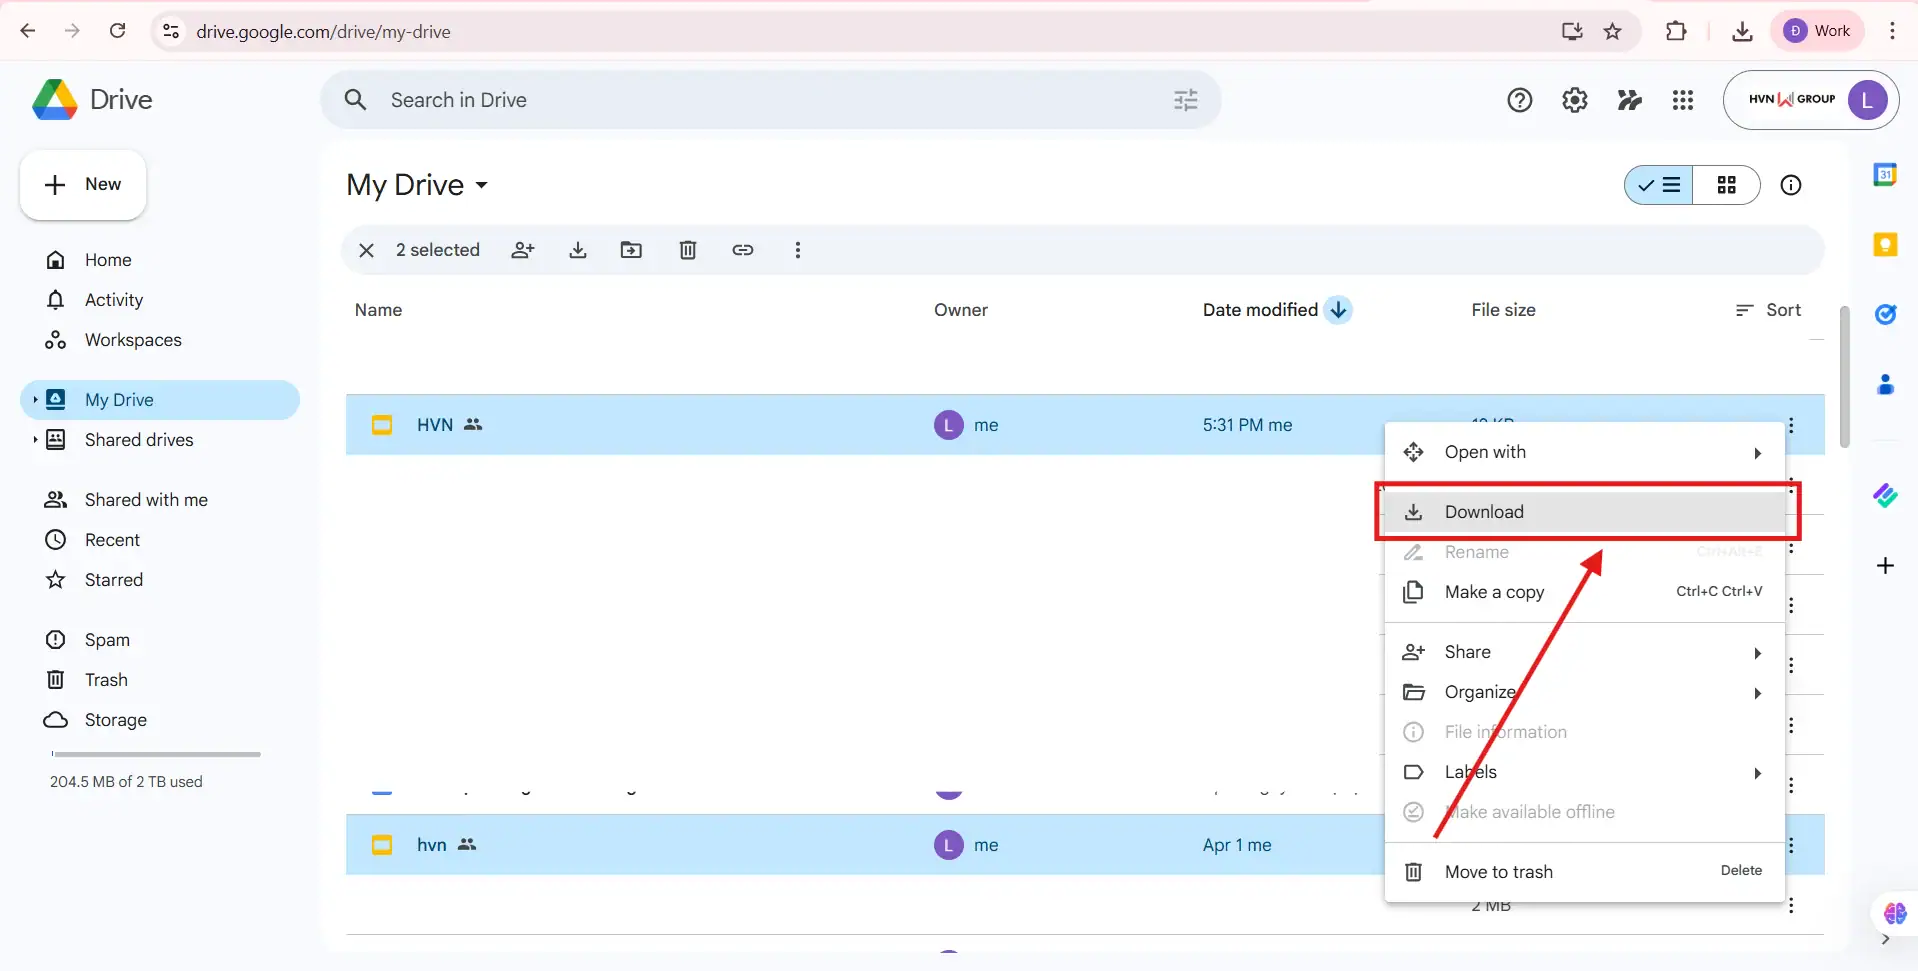Screen dimensions: 1918x971
Task: Open Drive settings gear
Action: tap(1574, 100)
